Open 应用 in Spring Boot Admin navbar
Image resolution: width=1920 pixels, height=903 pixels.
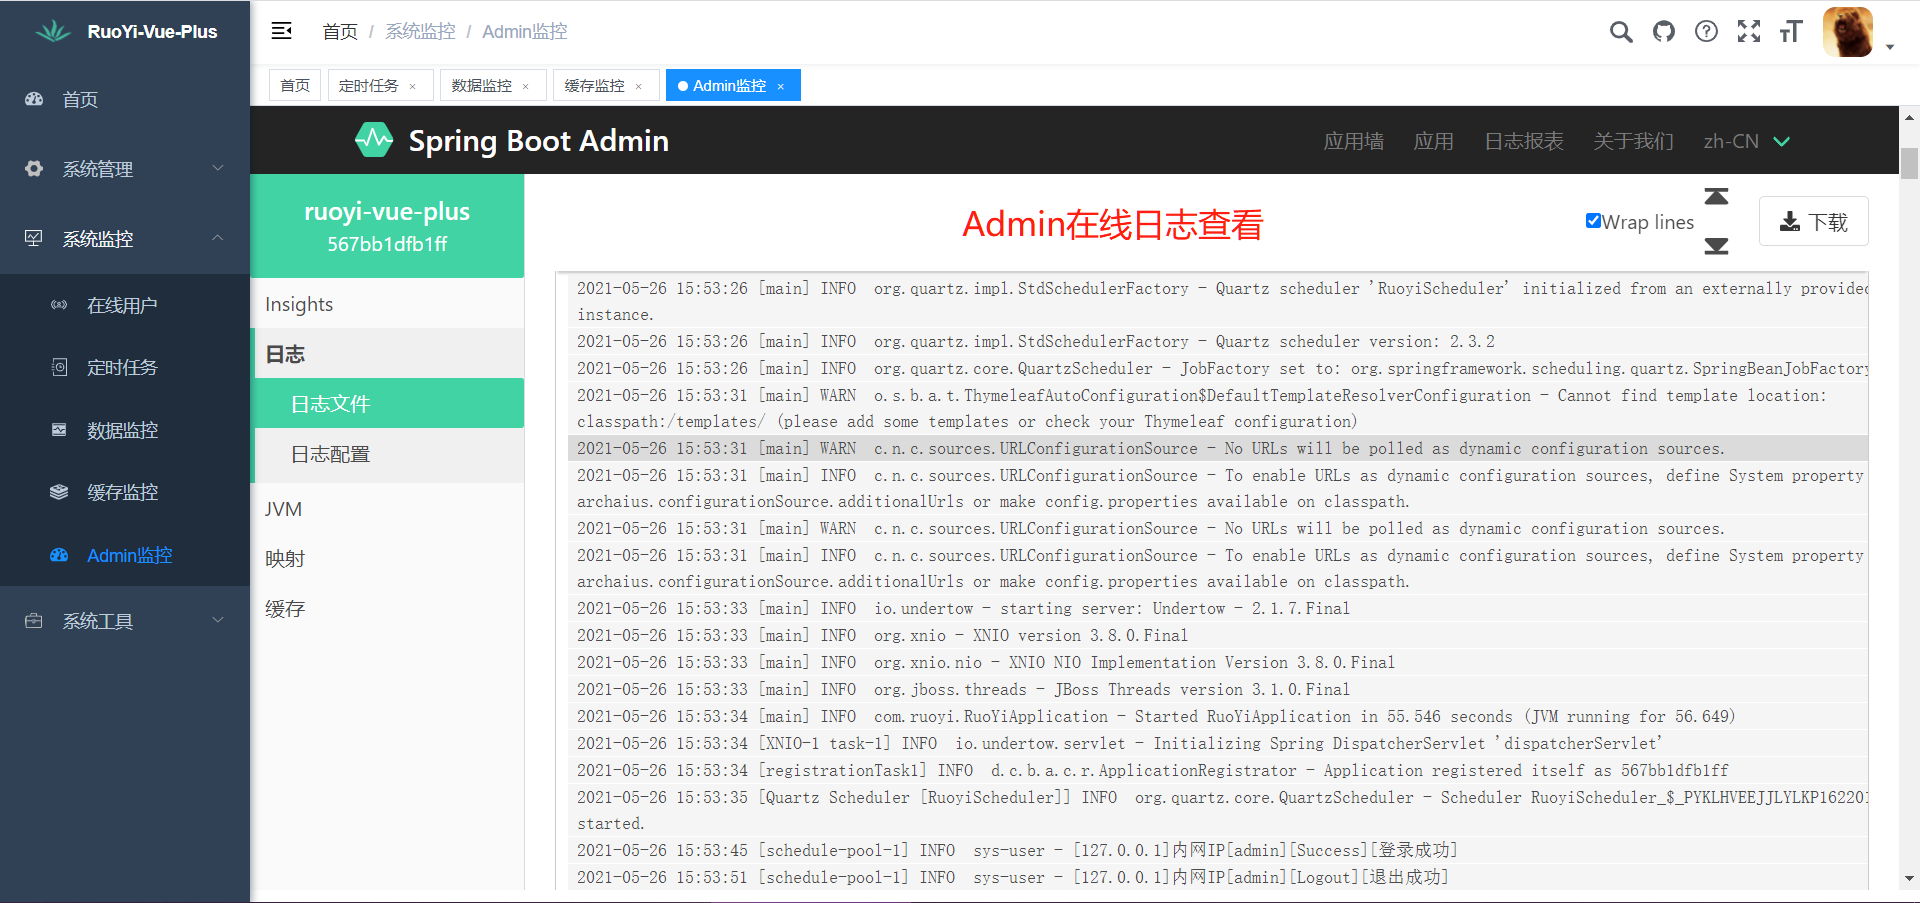point(1434,141)
